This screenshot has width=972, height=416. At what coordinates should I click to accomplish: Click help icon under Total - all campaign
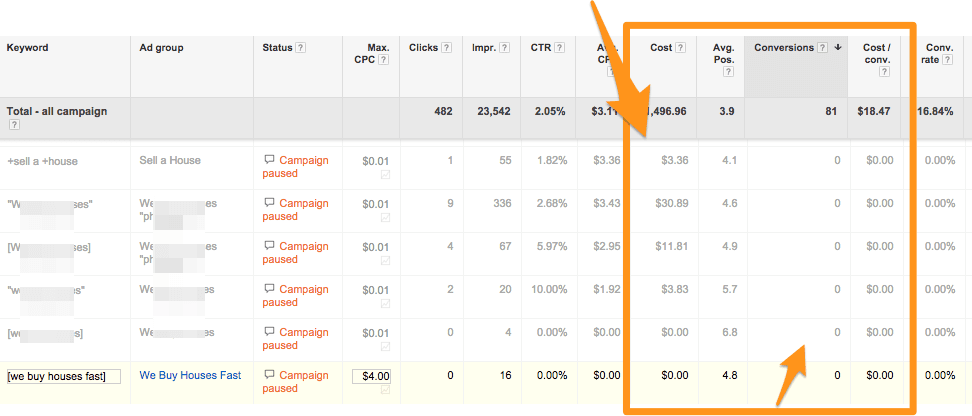point(12,125)
